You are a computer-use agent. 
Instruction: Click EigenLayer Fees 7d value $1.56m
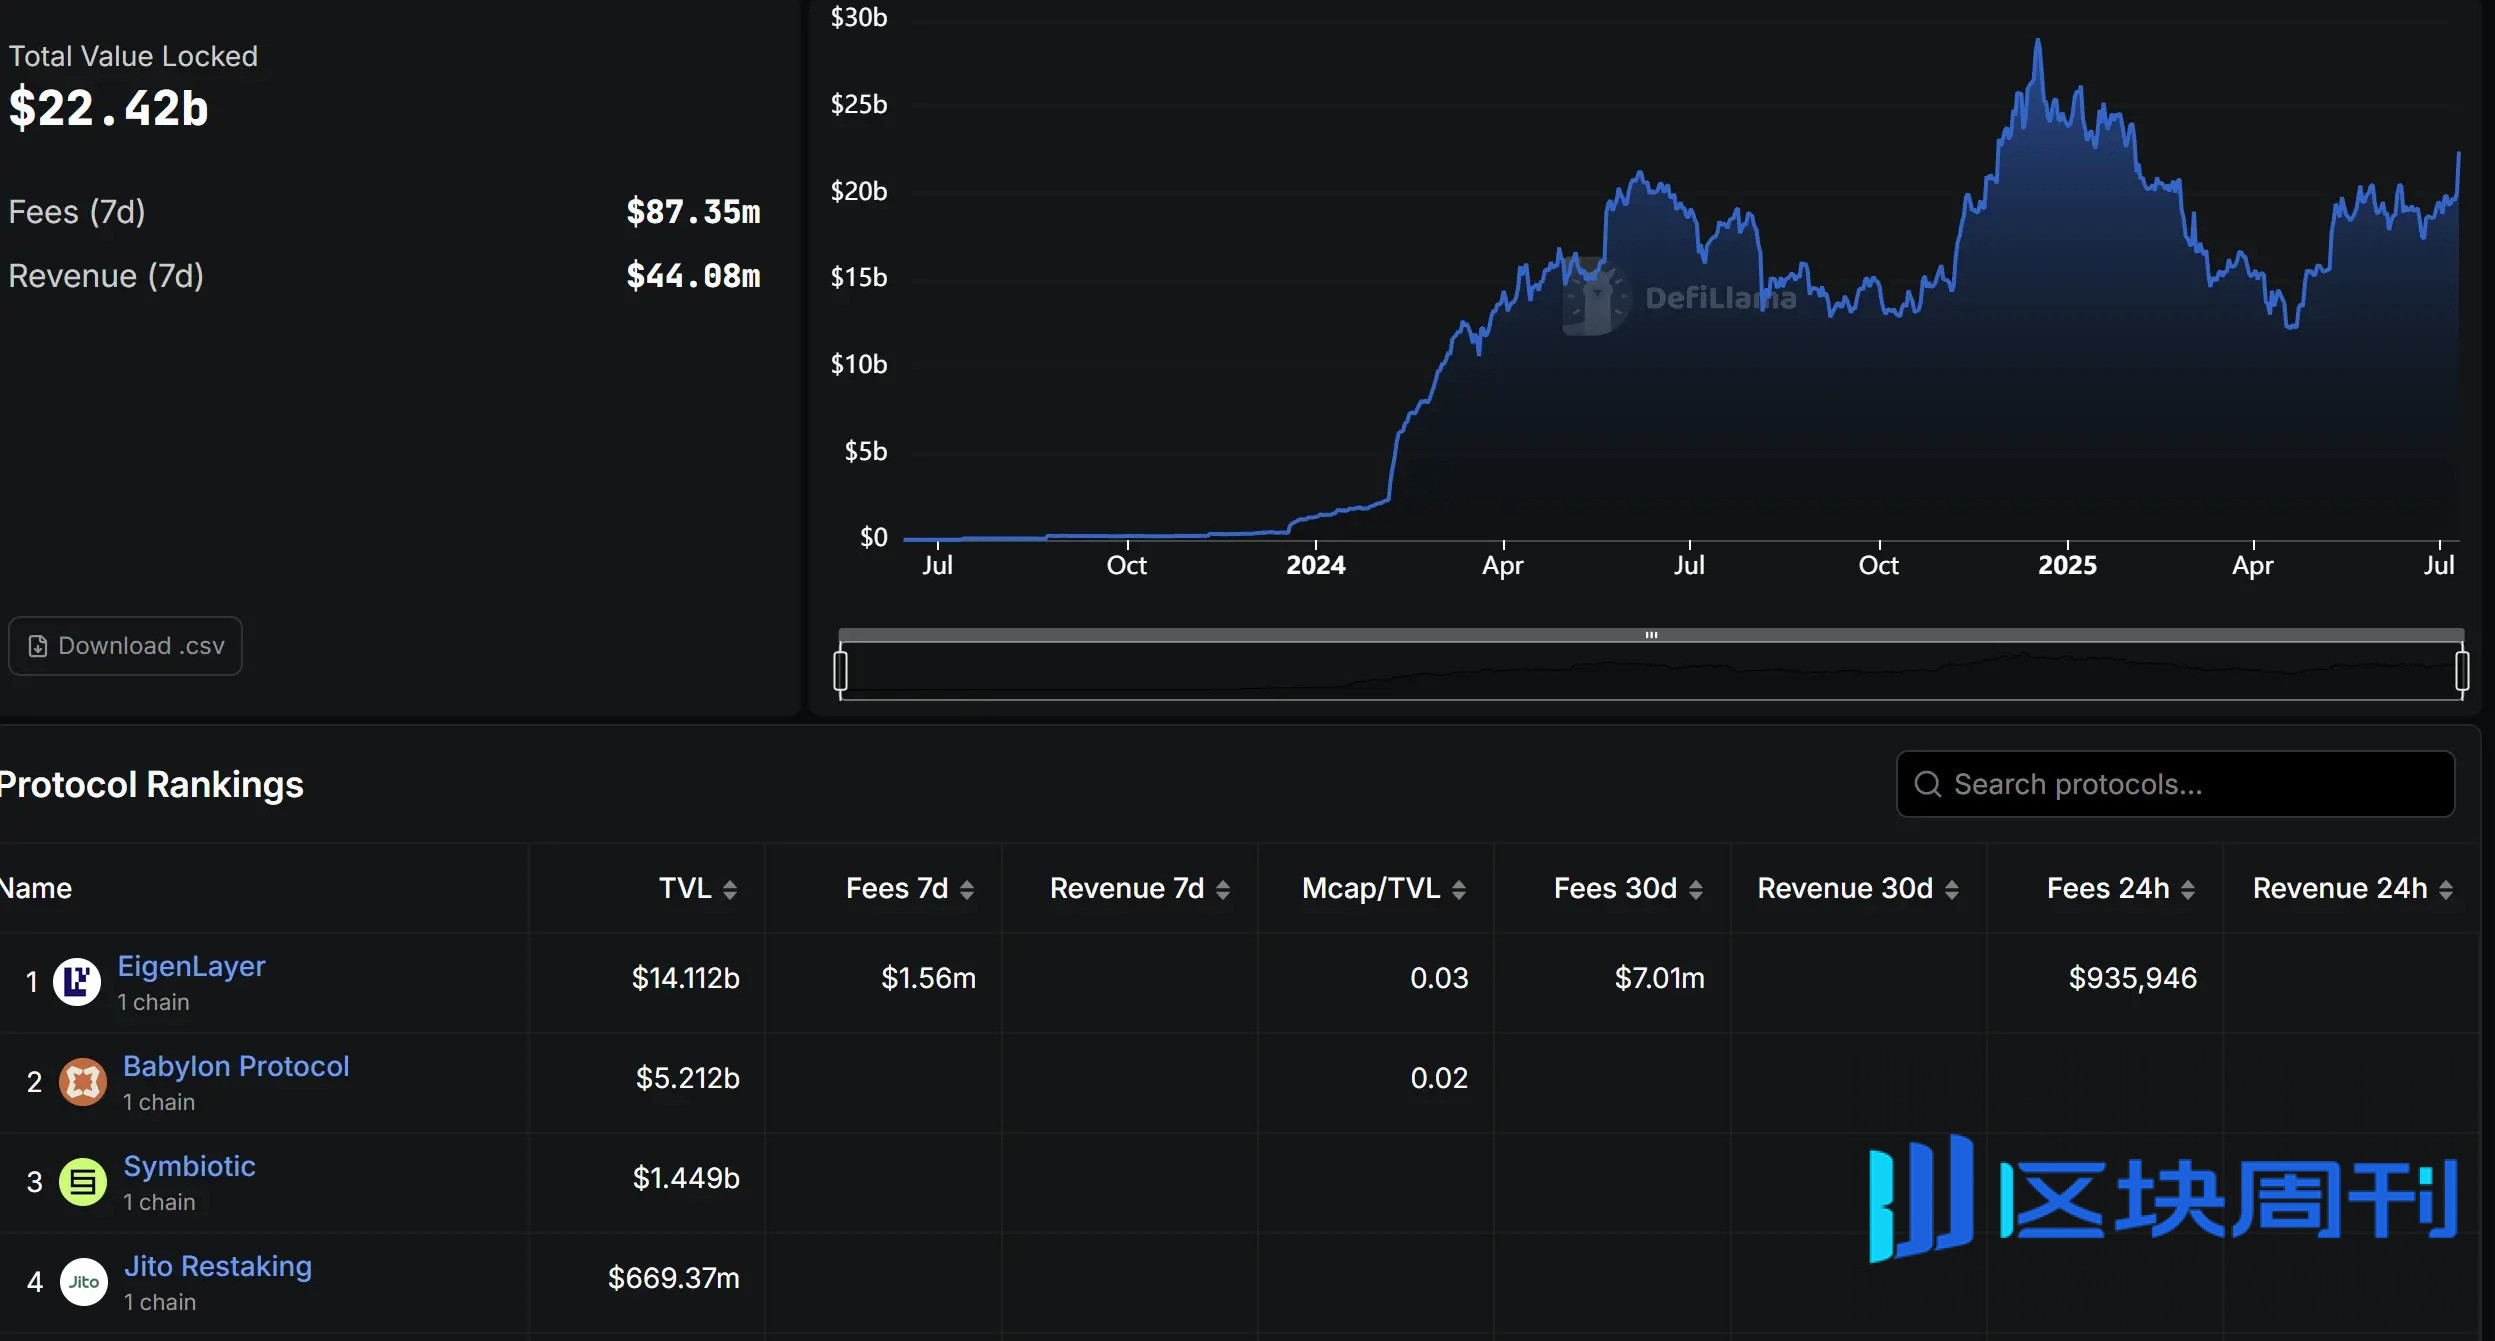(x=928, y=978)
